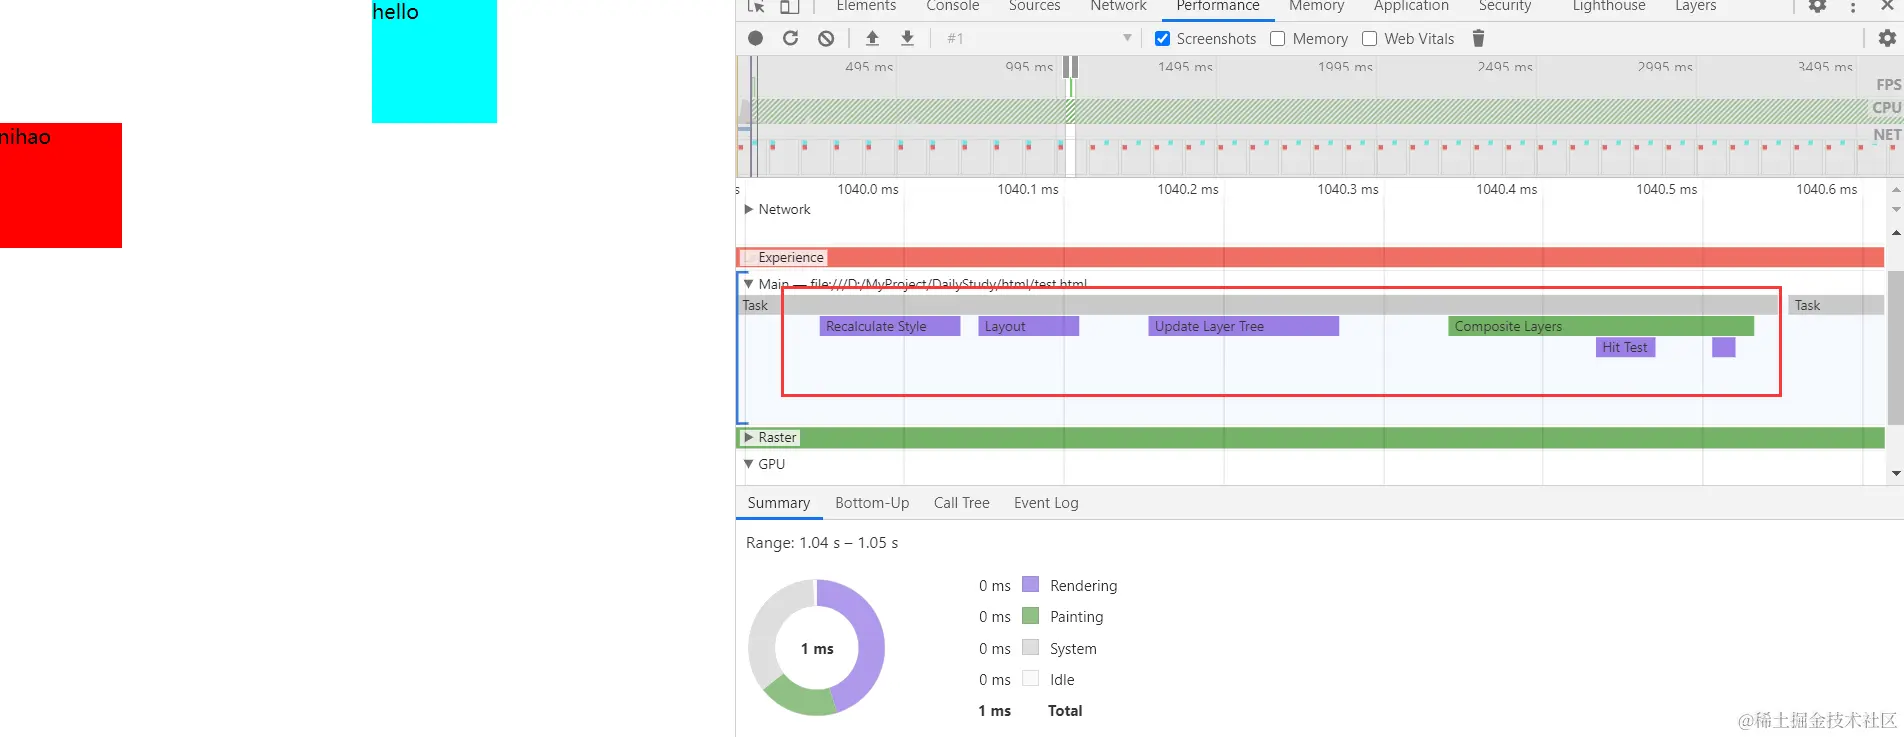
Task: Enable the Screenshots checkbox
Action: pos(1163,39)
